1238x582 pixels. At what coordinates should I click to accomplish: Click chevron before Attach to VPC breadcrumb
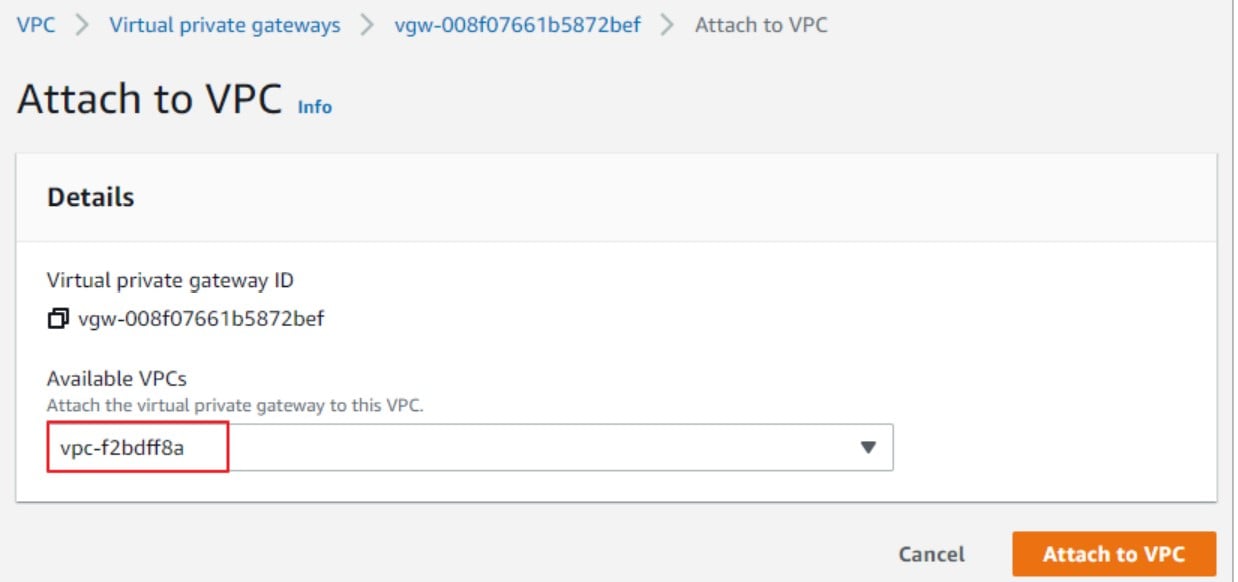click(668, 25)
